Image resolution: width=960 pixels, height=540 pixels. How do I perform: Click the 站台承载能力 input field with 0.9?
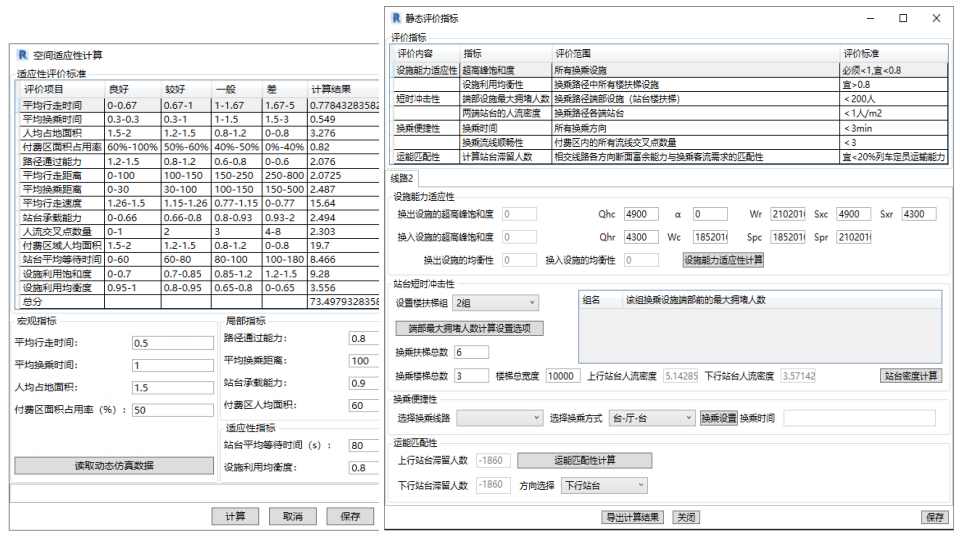pos(364,383)
